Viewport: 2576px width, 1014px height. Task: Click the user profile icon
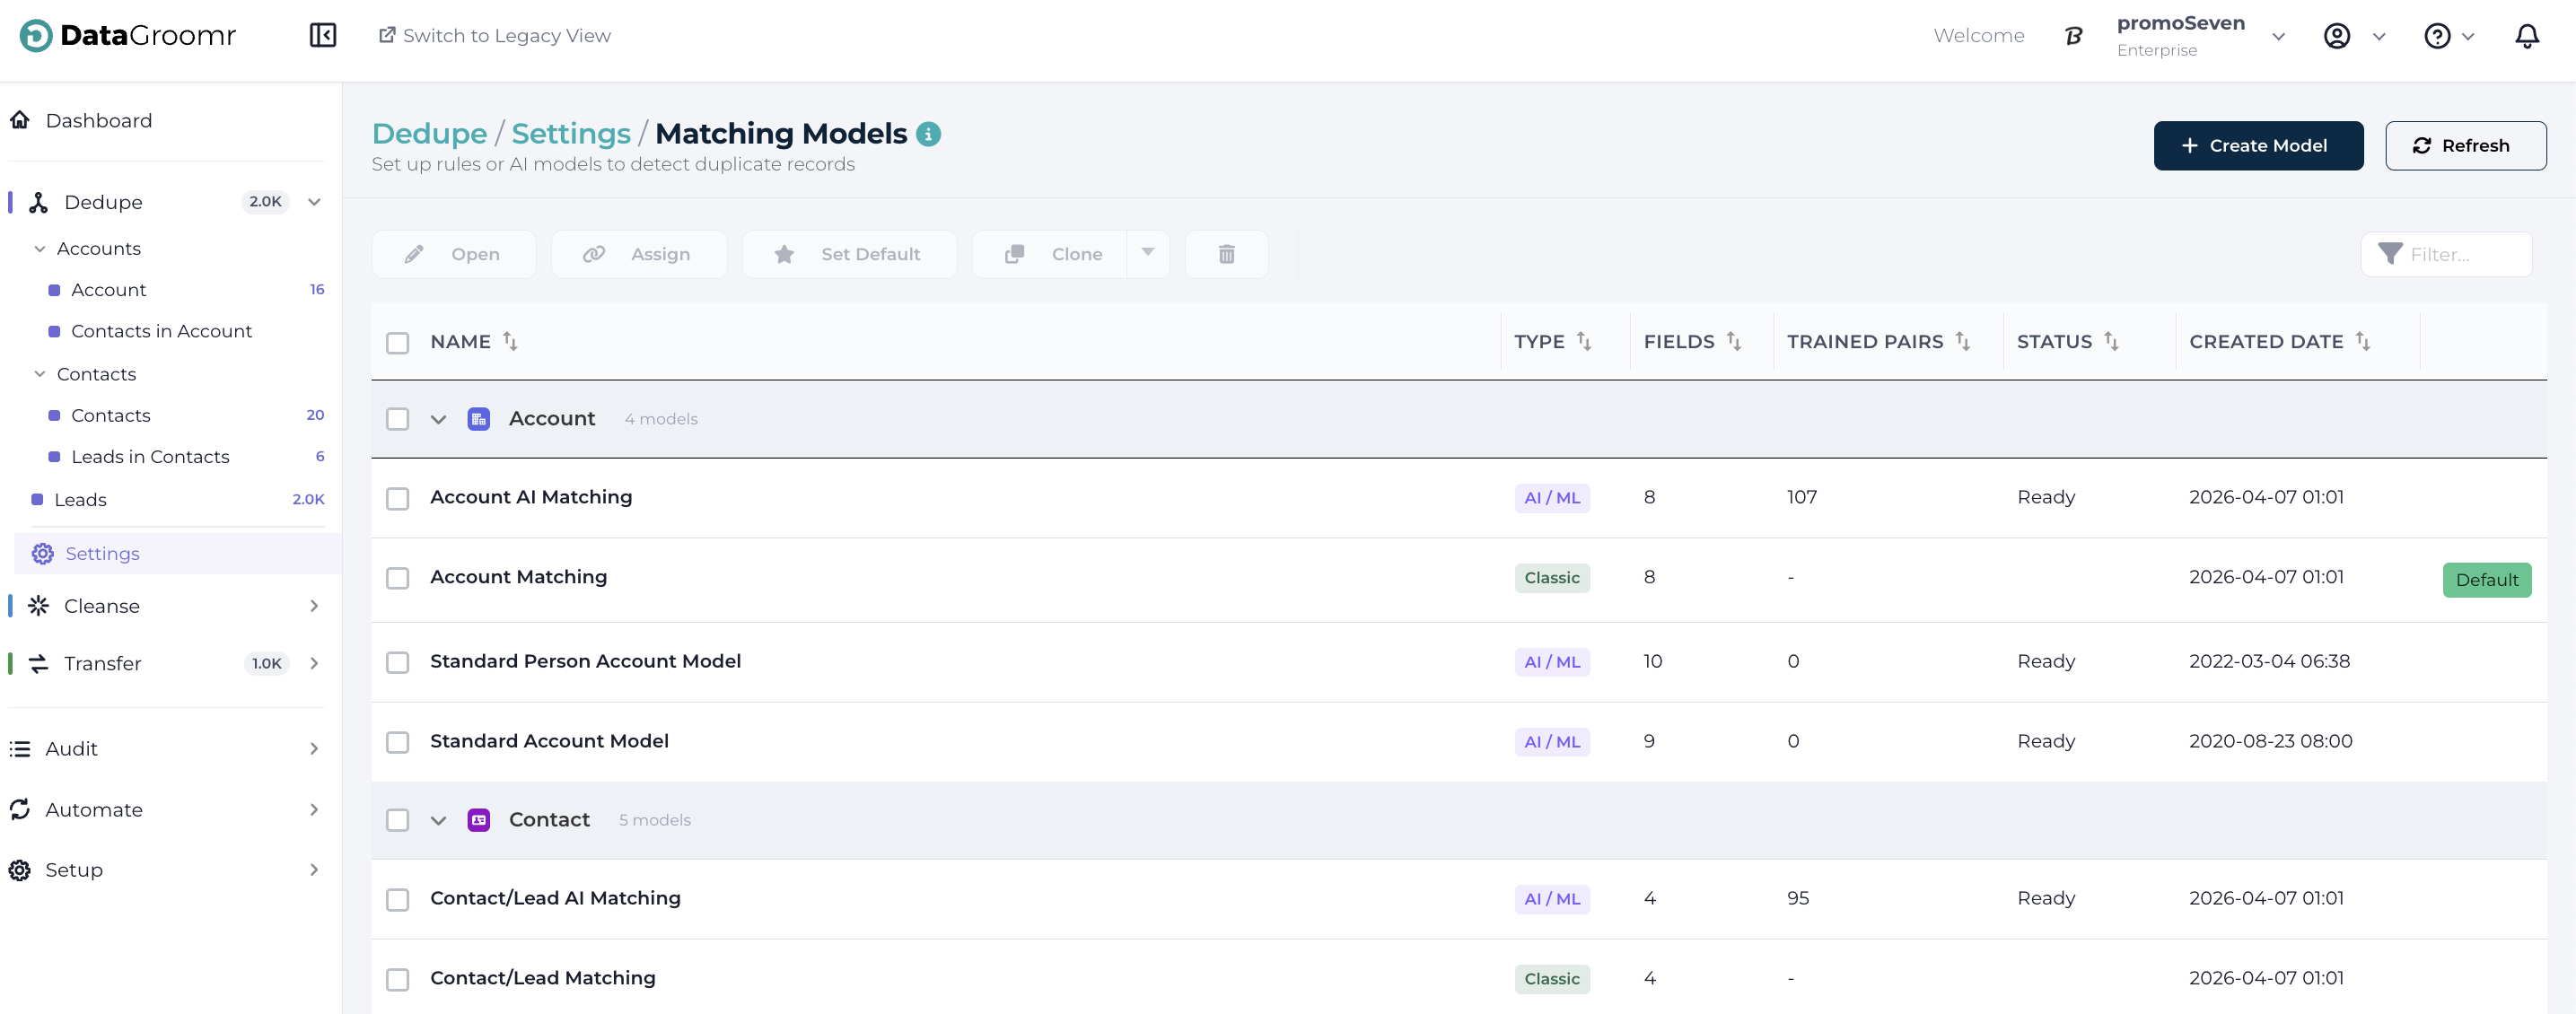point(2336,36)
